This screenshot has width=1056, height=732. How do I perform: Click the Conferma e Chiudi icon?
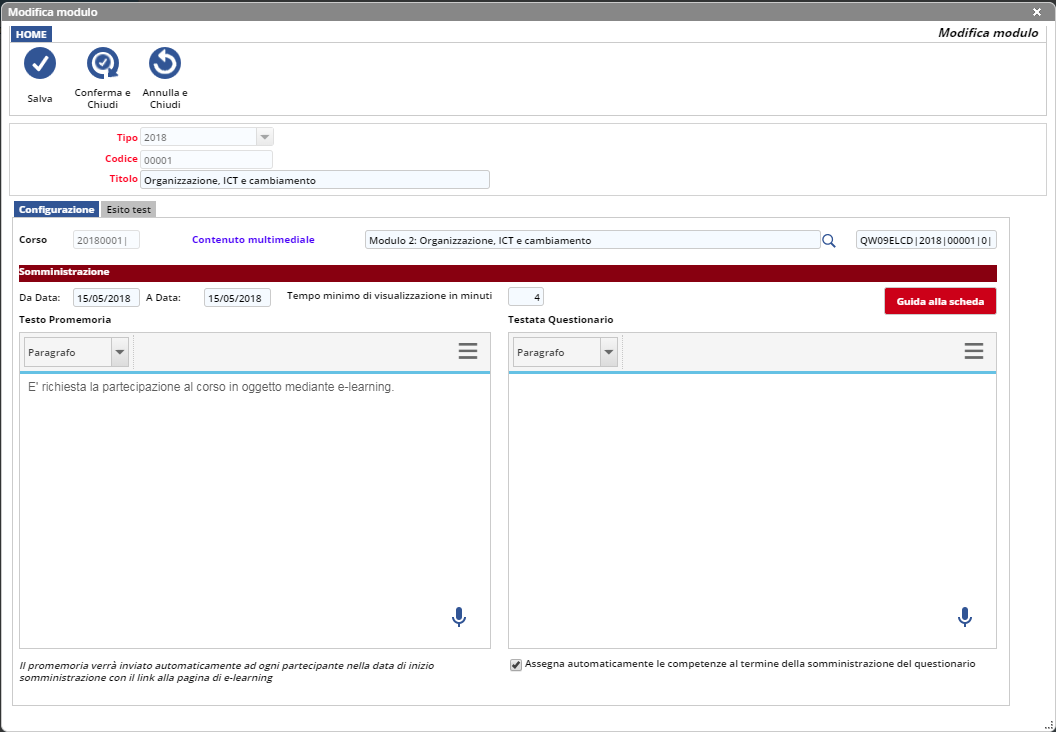(103, 64)
